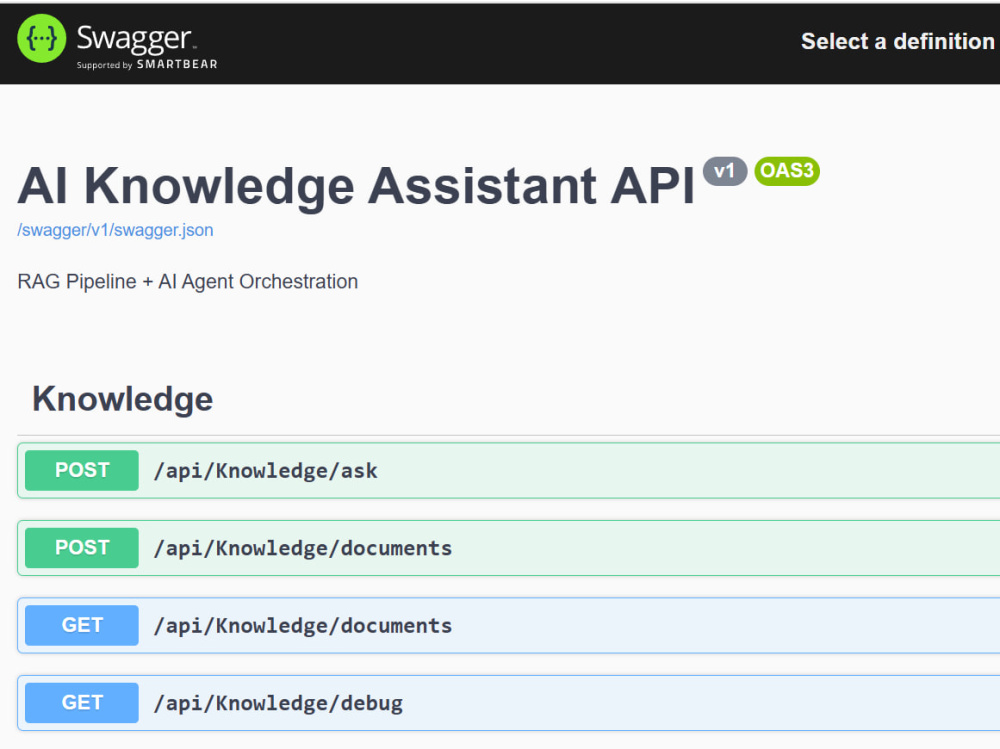
Task: Click the GET badge beside /api/Knowledge/documents
Action: [x=82, y=625]
